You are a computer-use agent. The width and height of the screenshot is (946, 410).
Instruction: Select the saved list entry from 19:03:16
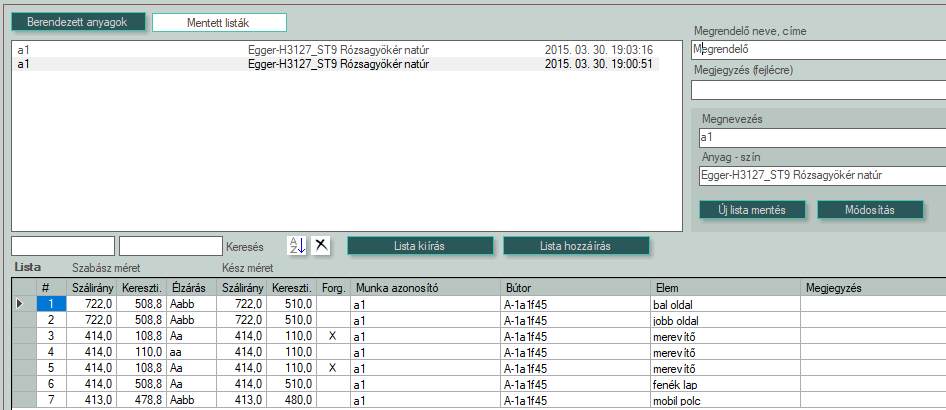(335, 49)
